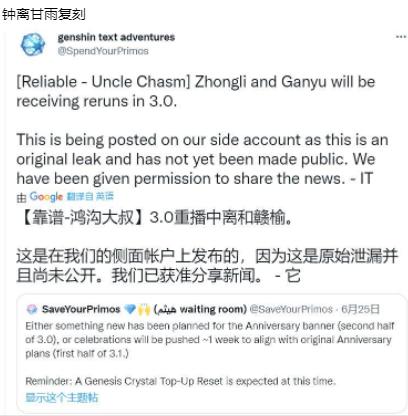The height and width of the screenshot is (416, 408).
Task: Click the Anniversary banner quoted tweet text
Action: [x=210, y=339]
